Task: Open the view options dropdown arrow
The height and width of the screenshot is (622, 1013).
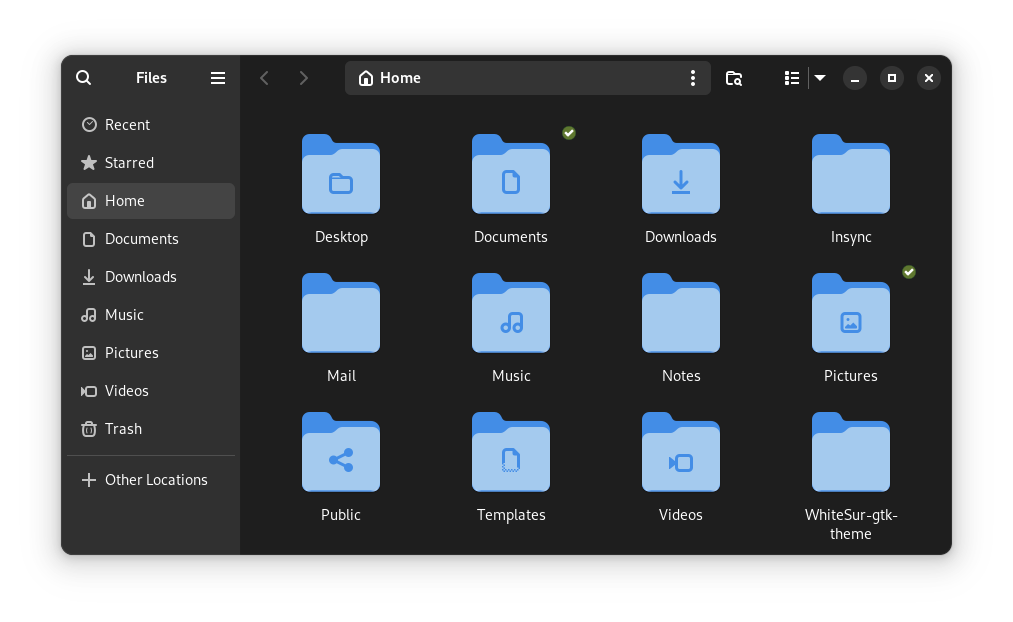Action: tap(819, 77)
